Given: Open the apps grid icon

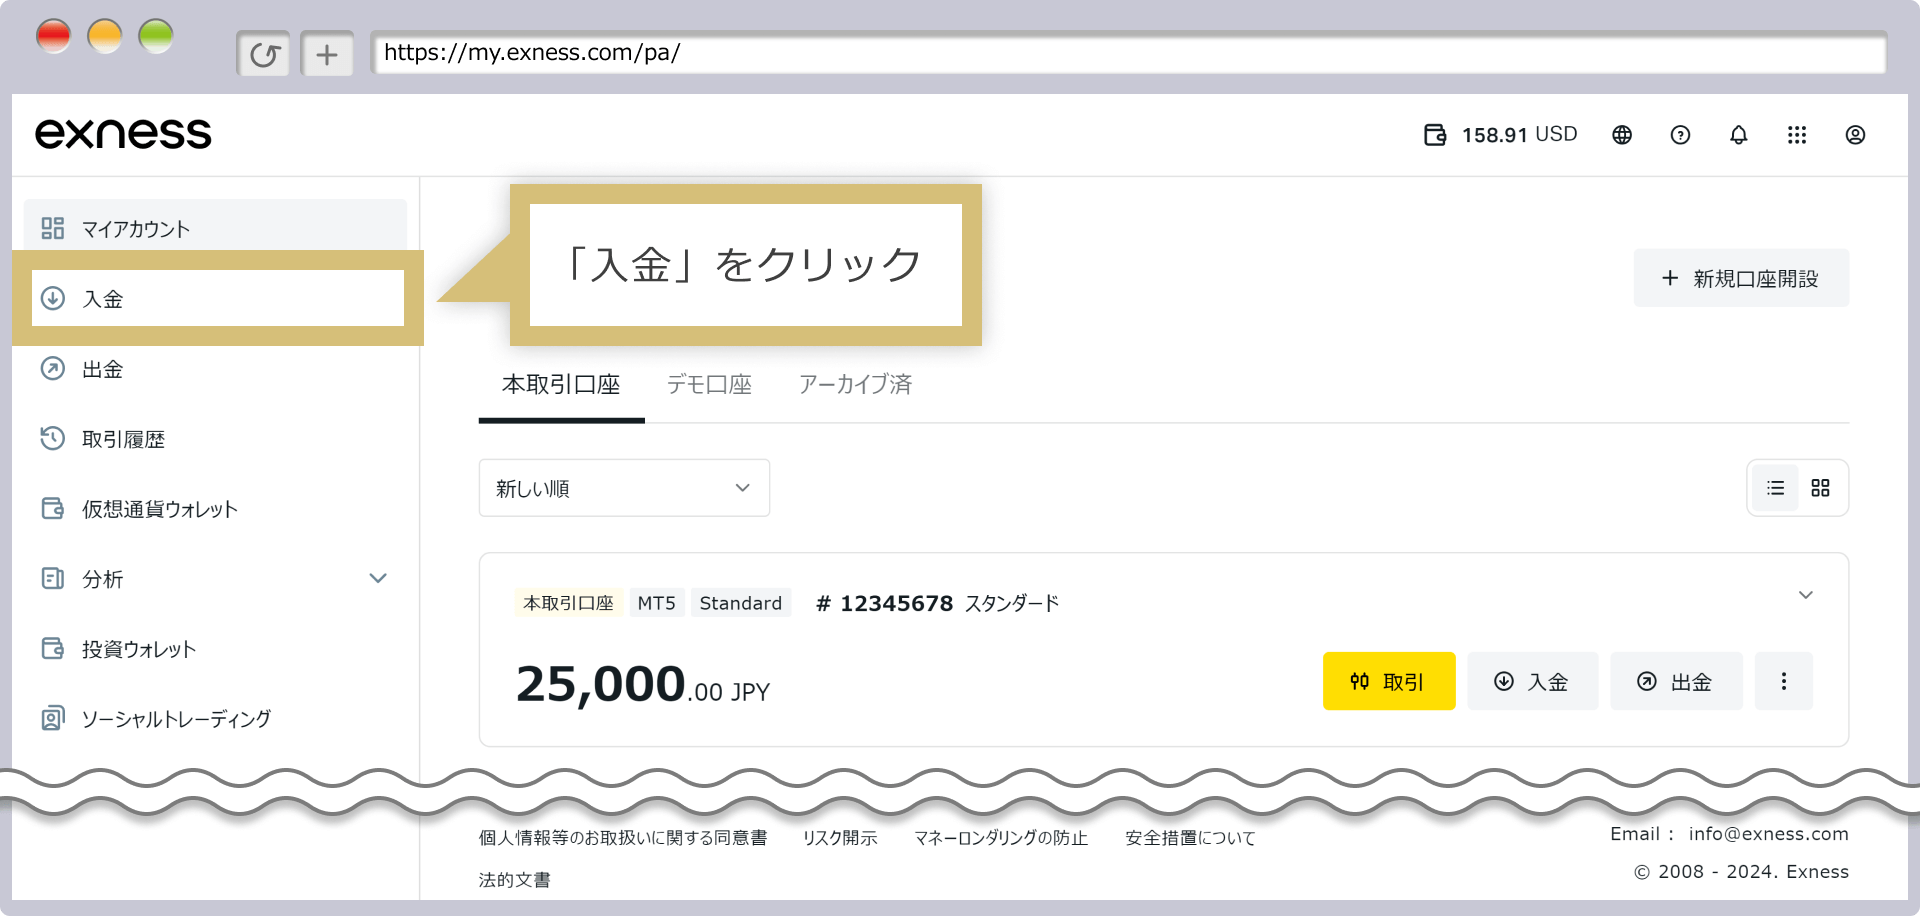Looking at the screenshot, I should click(1797, 135).
